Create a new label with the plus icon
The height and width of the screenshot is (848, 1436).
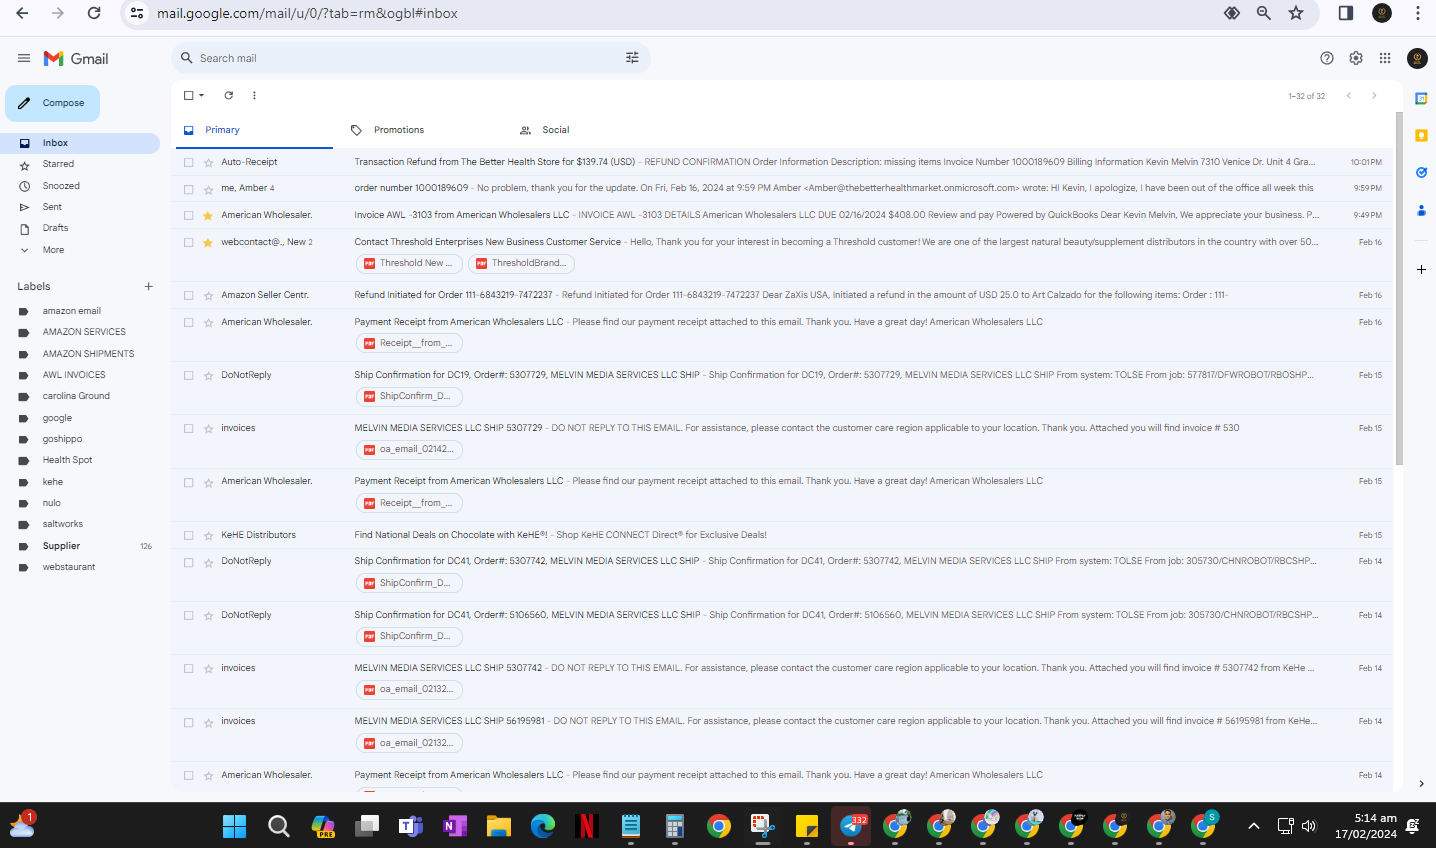pos(149,286)
